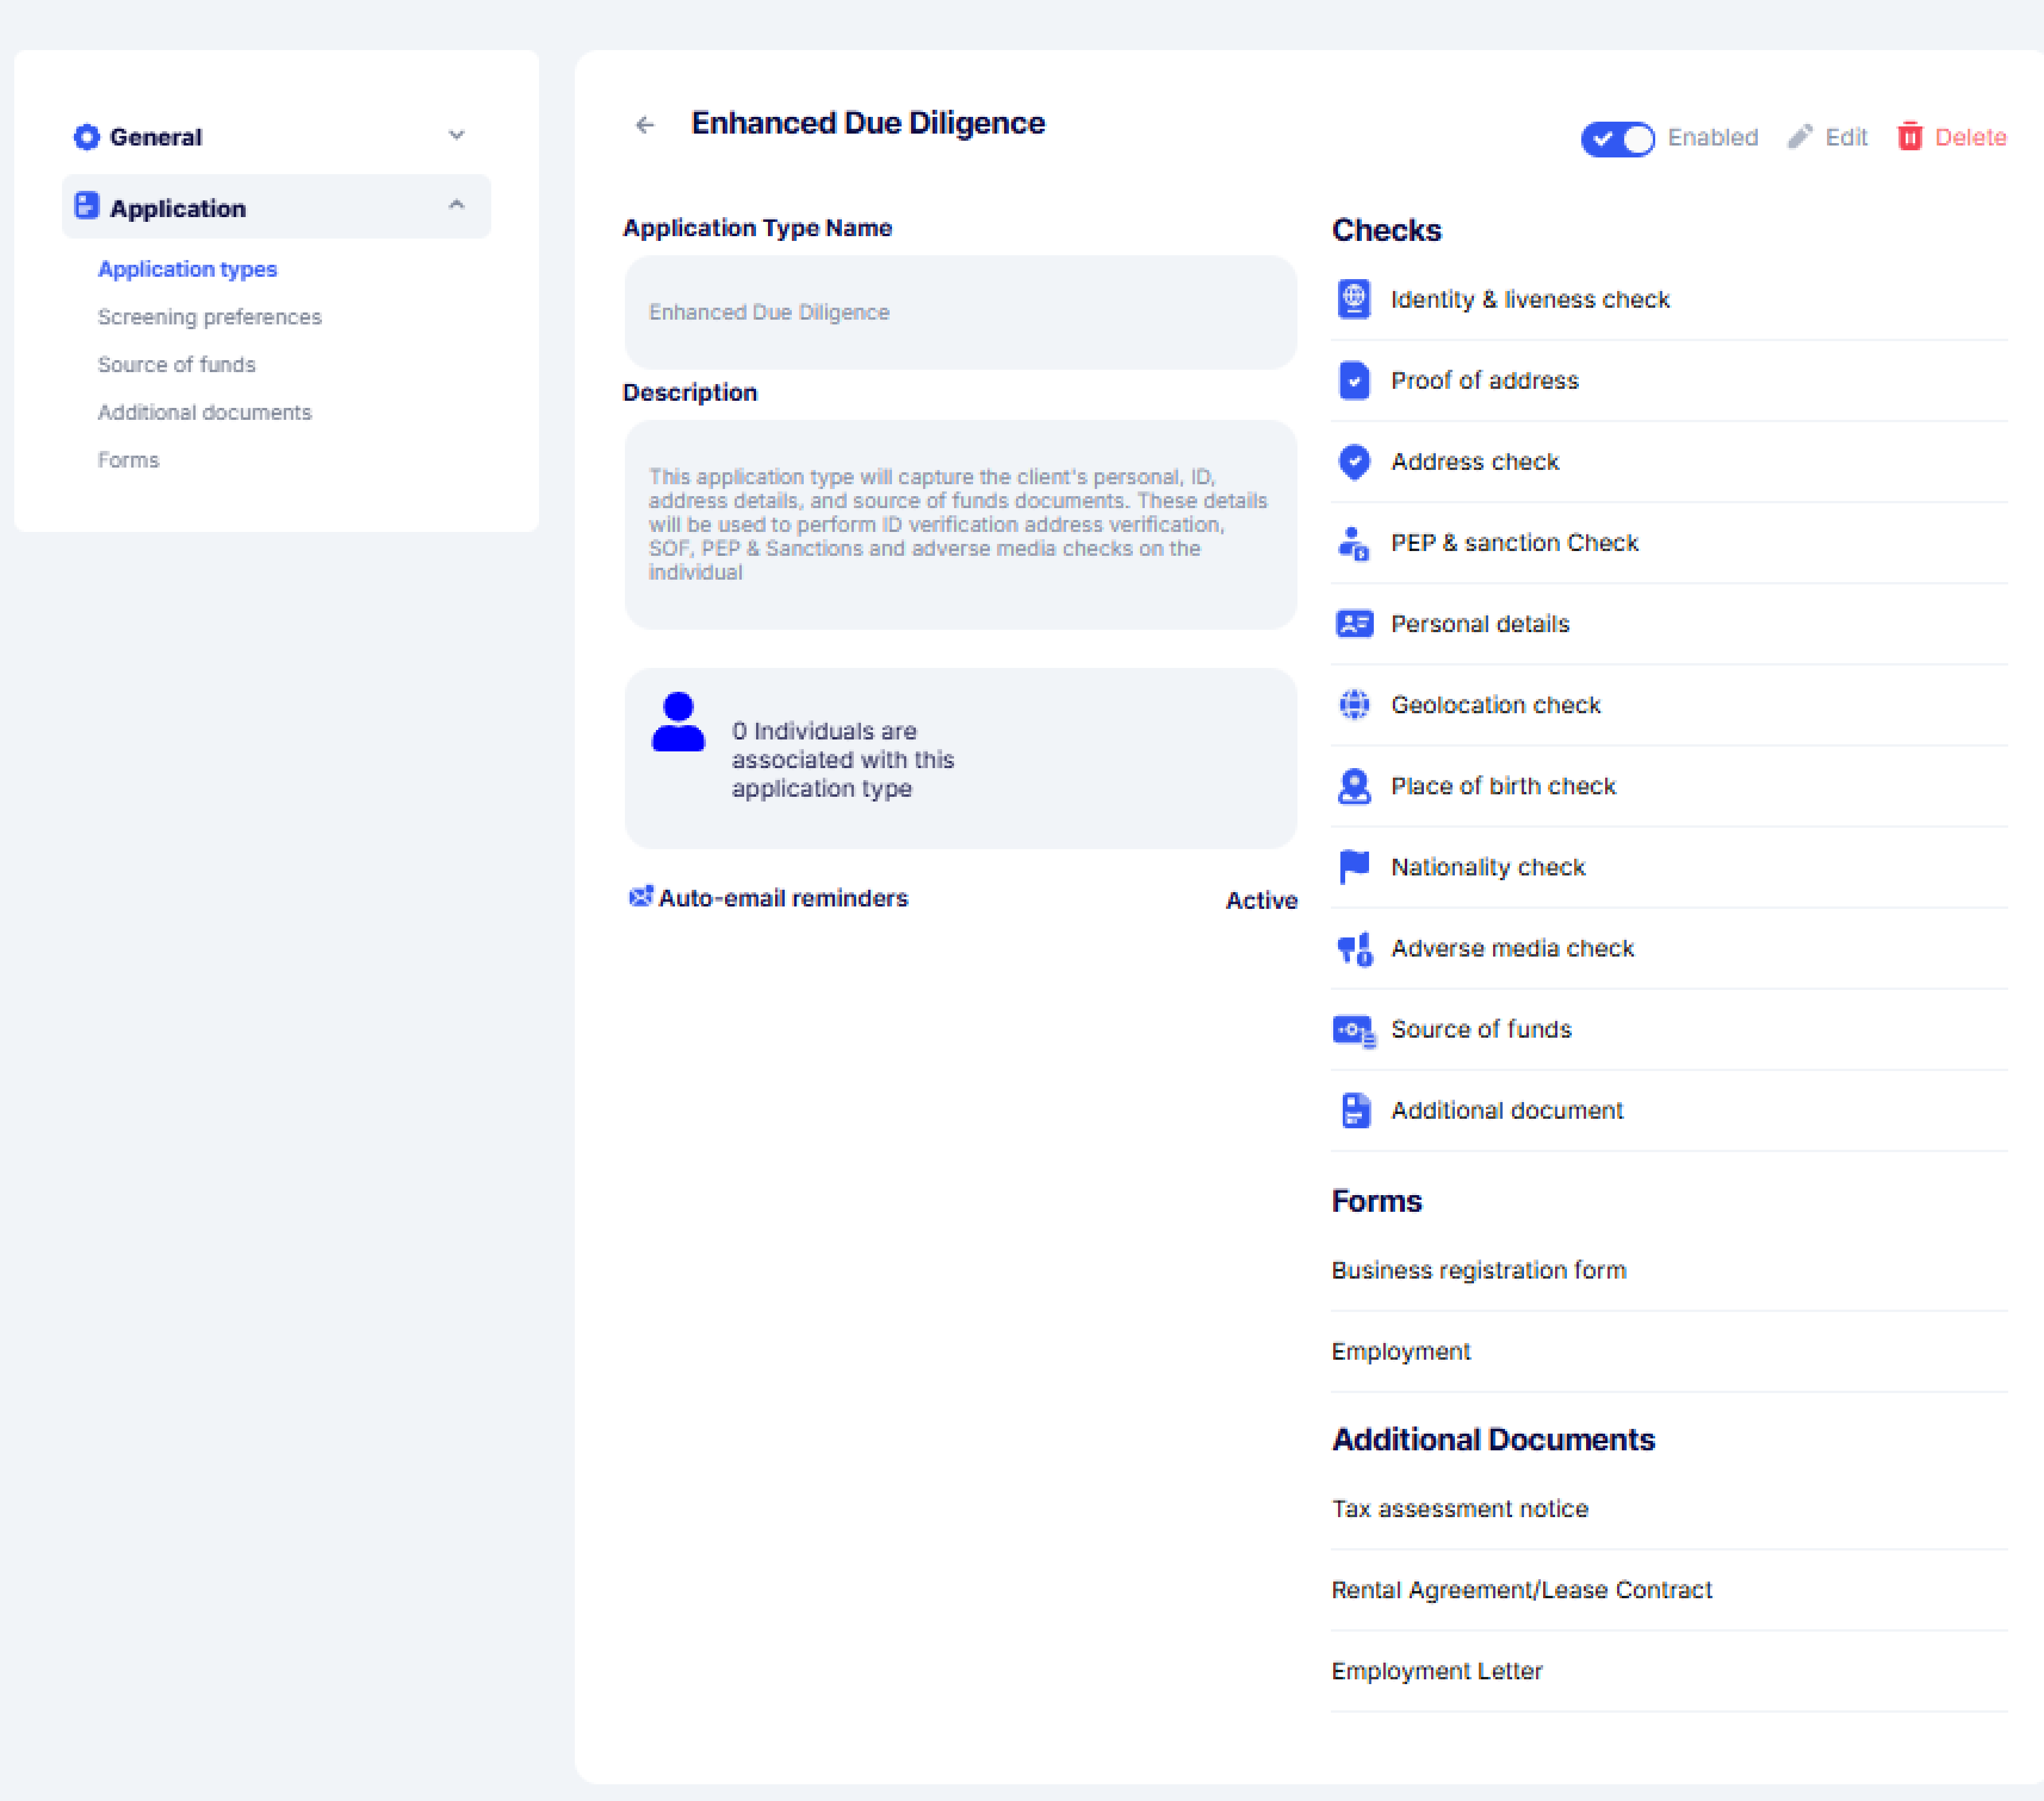Click the red trash Delete icon
Screen dimensions: 2044x1801
coord(1910,137)
